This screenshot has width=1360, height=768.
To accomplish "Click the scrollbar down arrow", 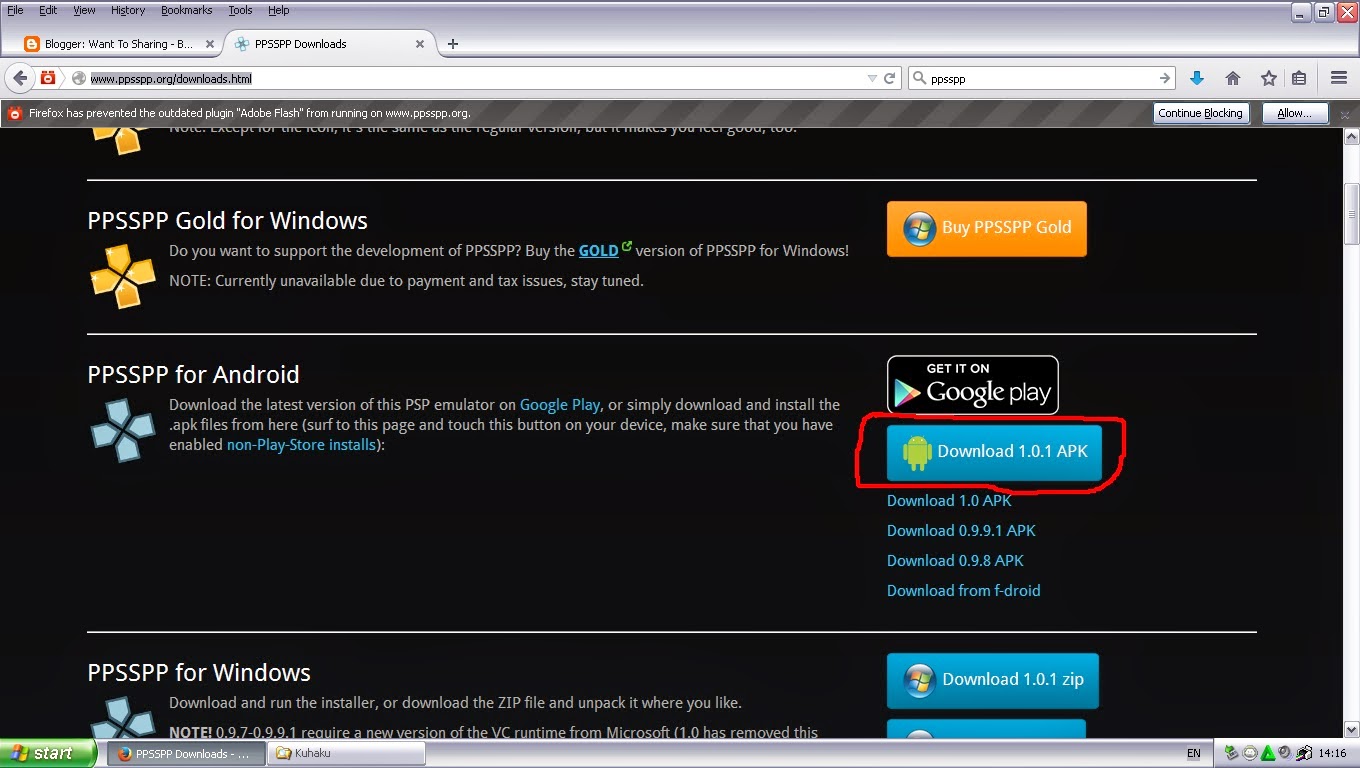I will pos(1351,730).
